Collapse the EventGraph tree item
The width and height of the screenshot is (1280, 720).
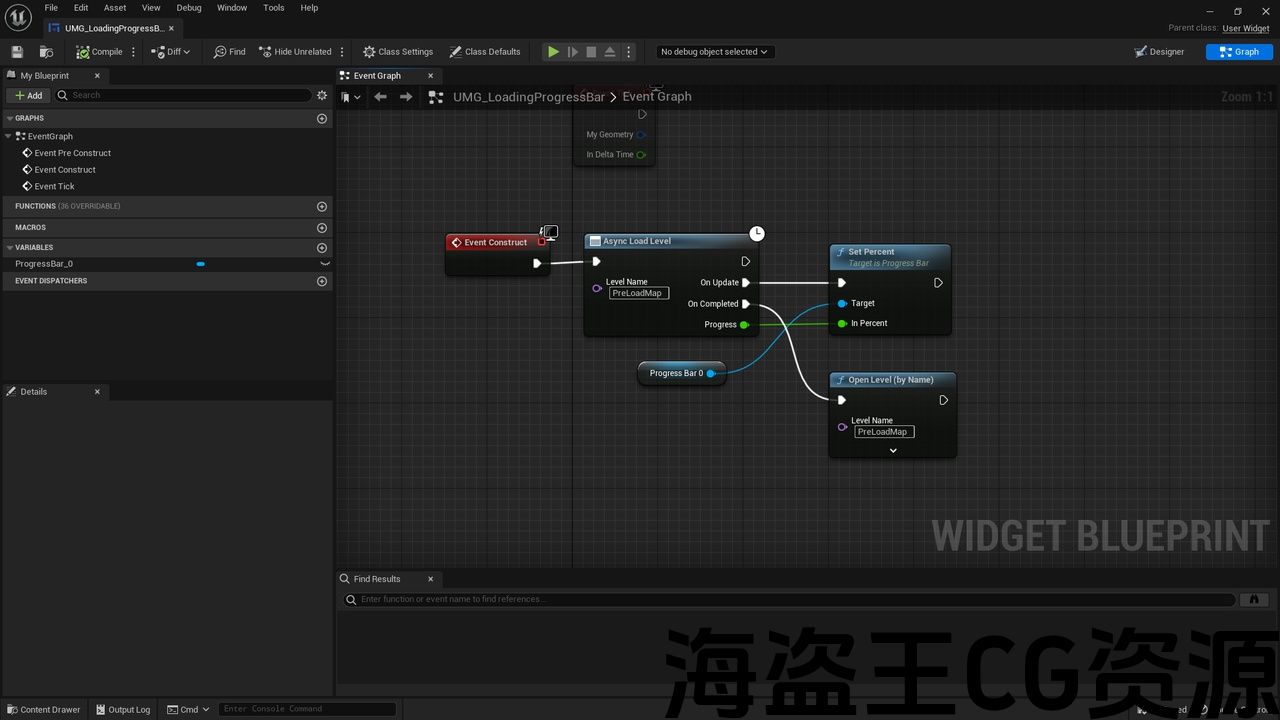(9, 136)
